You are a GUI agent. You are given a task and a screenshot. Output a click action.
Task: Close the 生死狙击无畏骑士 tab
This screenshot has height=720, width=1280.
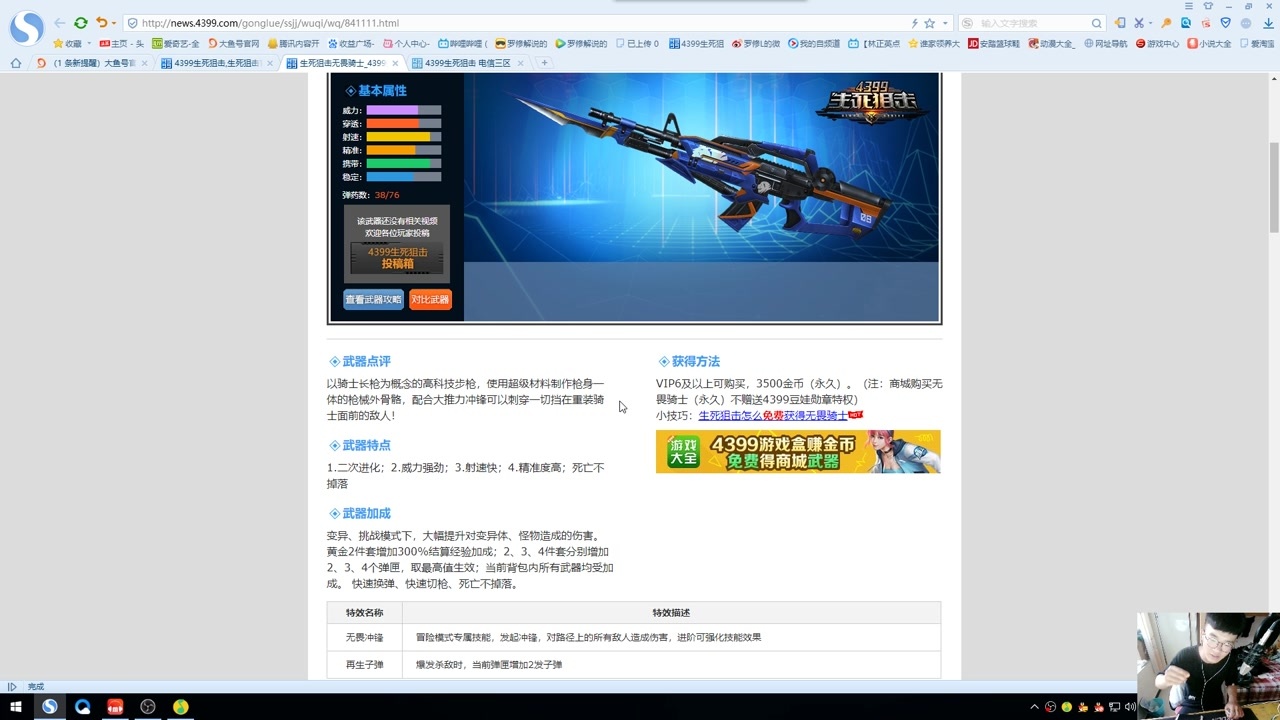pyautogui.click(x=396, y=63)
